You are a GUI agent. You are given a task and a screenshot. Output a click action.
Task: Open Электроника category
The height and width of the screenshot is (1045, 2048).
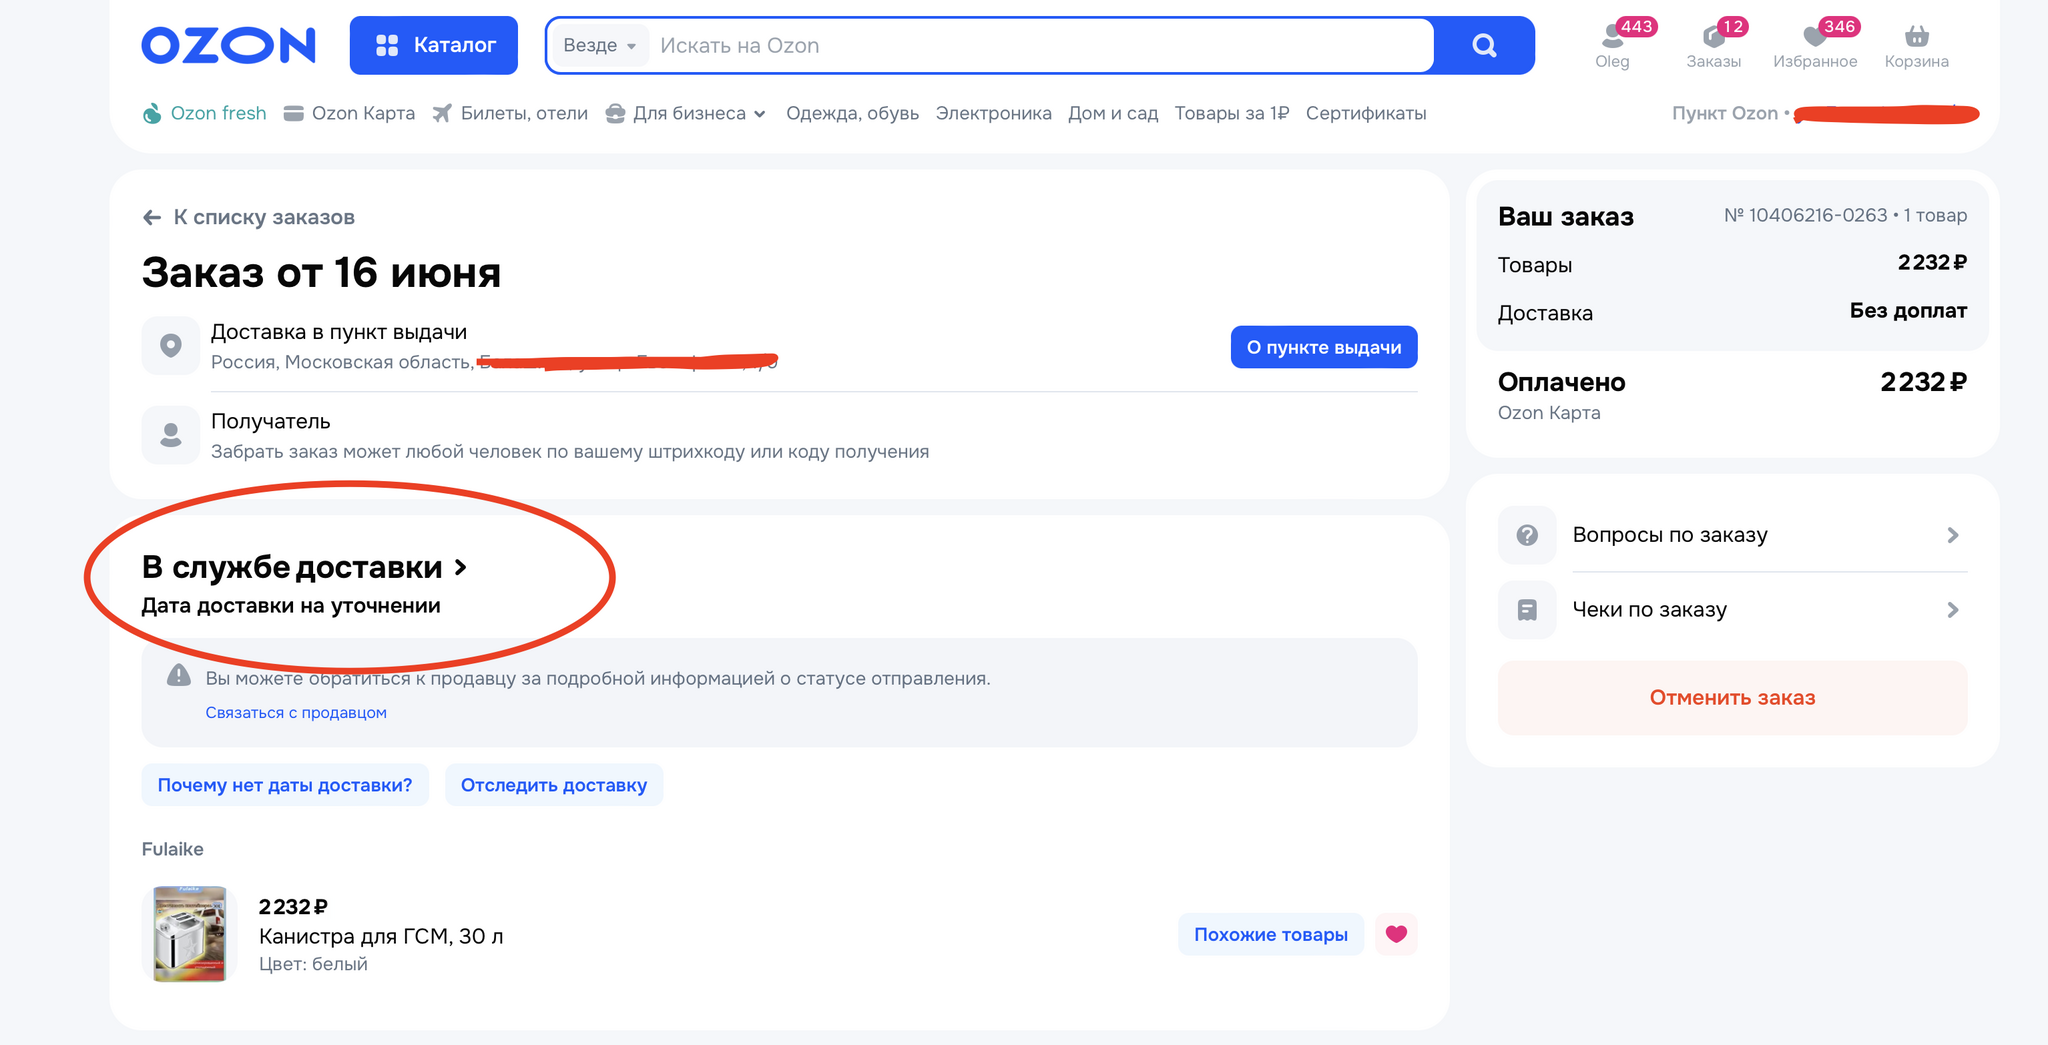coord(993,113)
